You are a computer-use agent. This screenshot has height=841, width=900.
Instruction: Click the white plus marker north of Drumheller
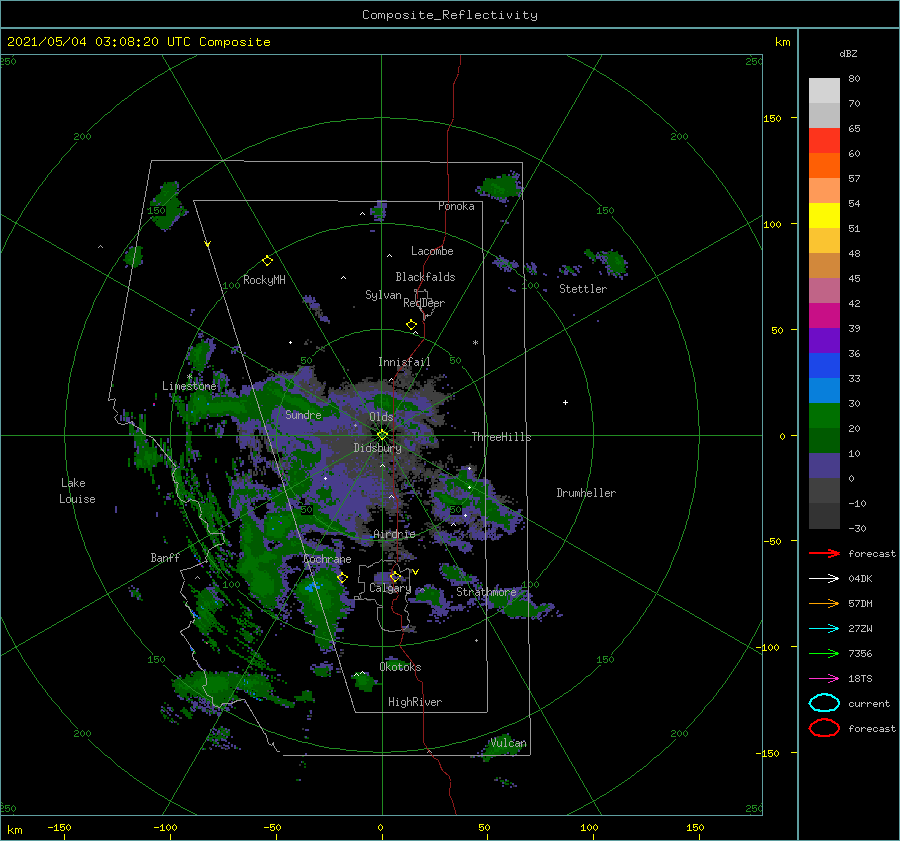click(x=565, y=402)
